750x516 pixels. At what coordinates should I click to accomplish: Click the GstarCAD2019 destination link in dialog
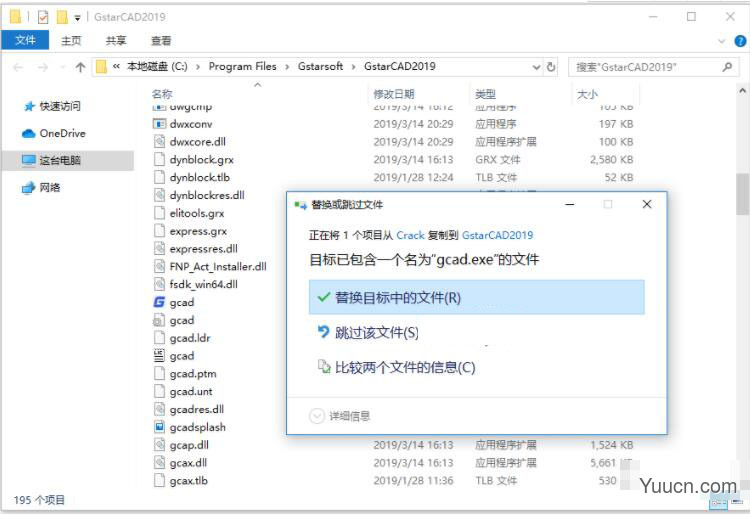coord(497,235)
